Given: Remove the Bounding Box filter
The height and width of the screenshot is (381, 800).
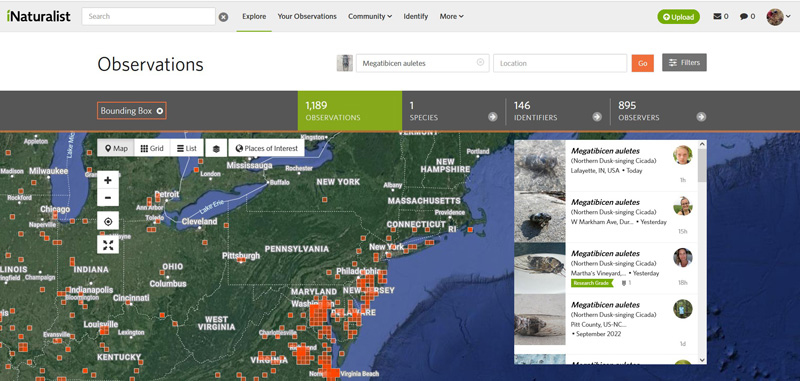Looking at the screenshot, I should [x=160, y=111].
